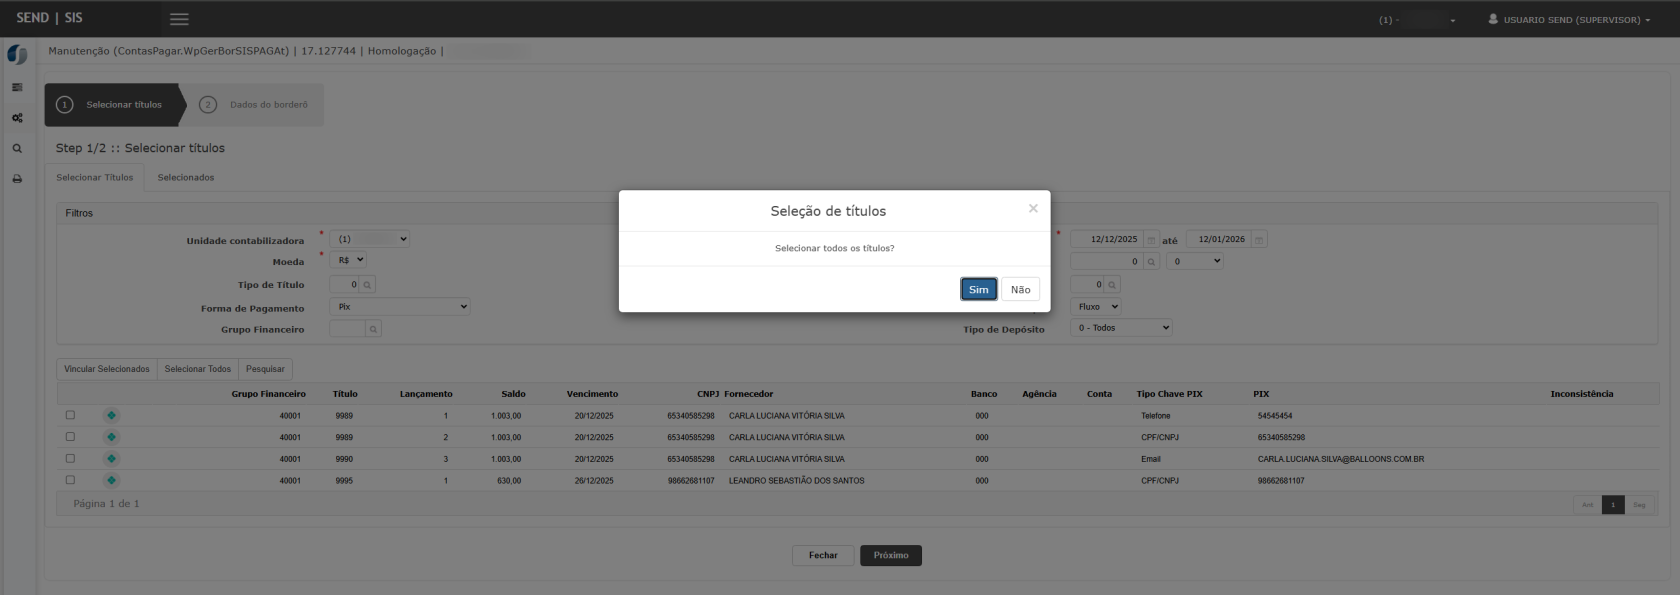Screen dimensions: 1680x595
Task: Click the search icon in left sidebar
Action: [x=17, y=149]
